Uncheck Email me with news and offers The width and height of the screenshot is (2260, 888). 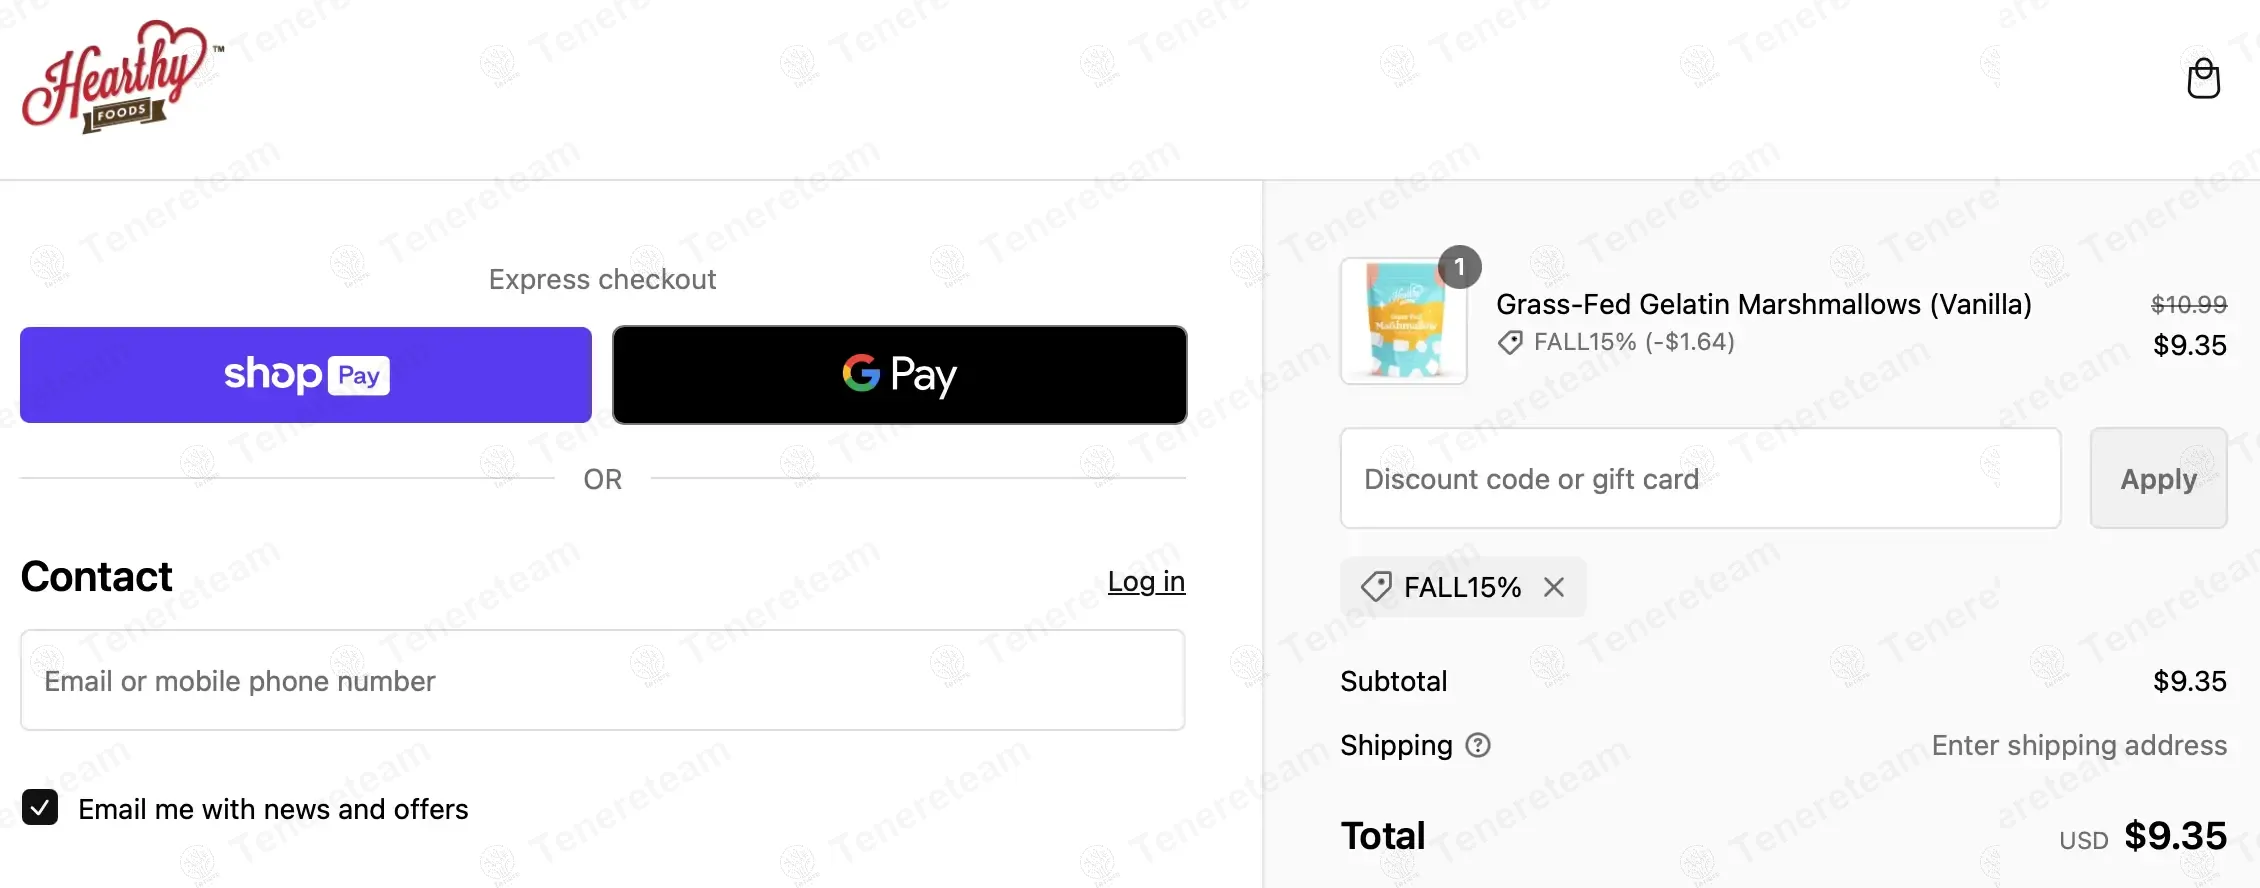click(40, 808)
